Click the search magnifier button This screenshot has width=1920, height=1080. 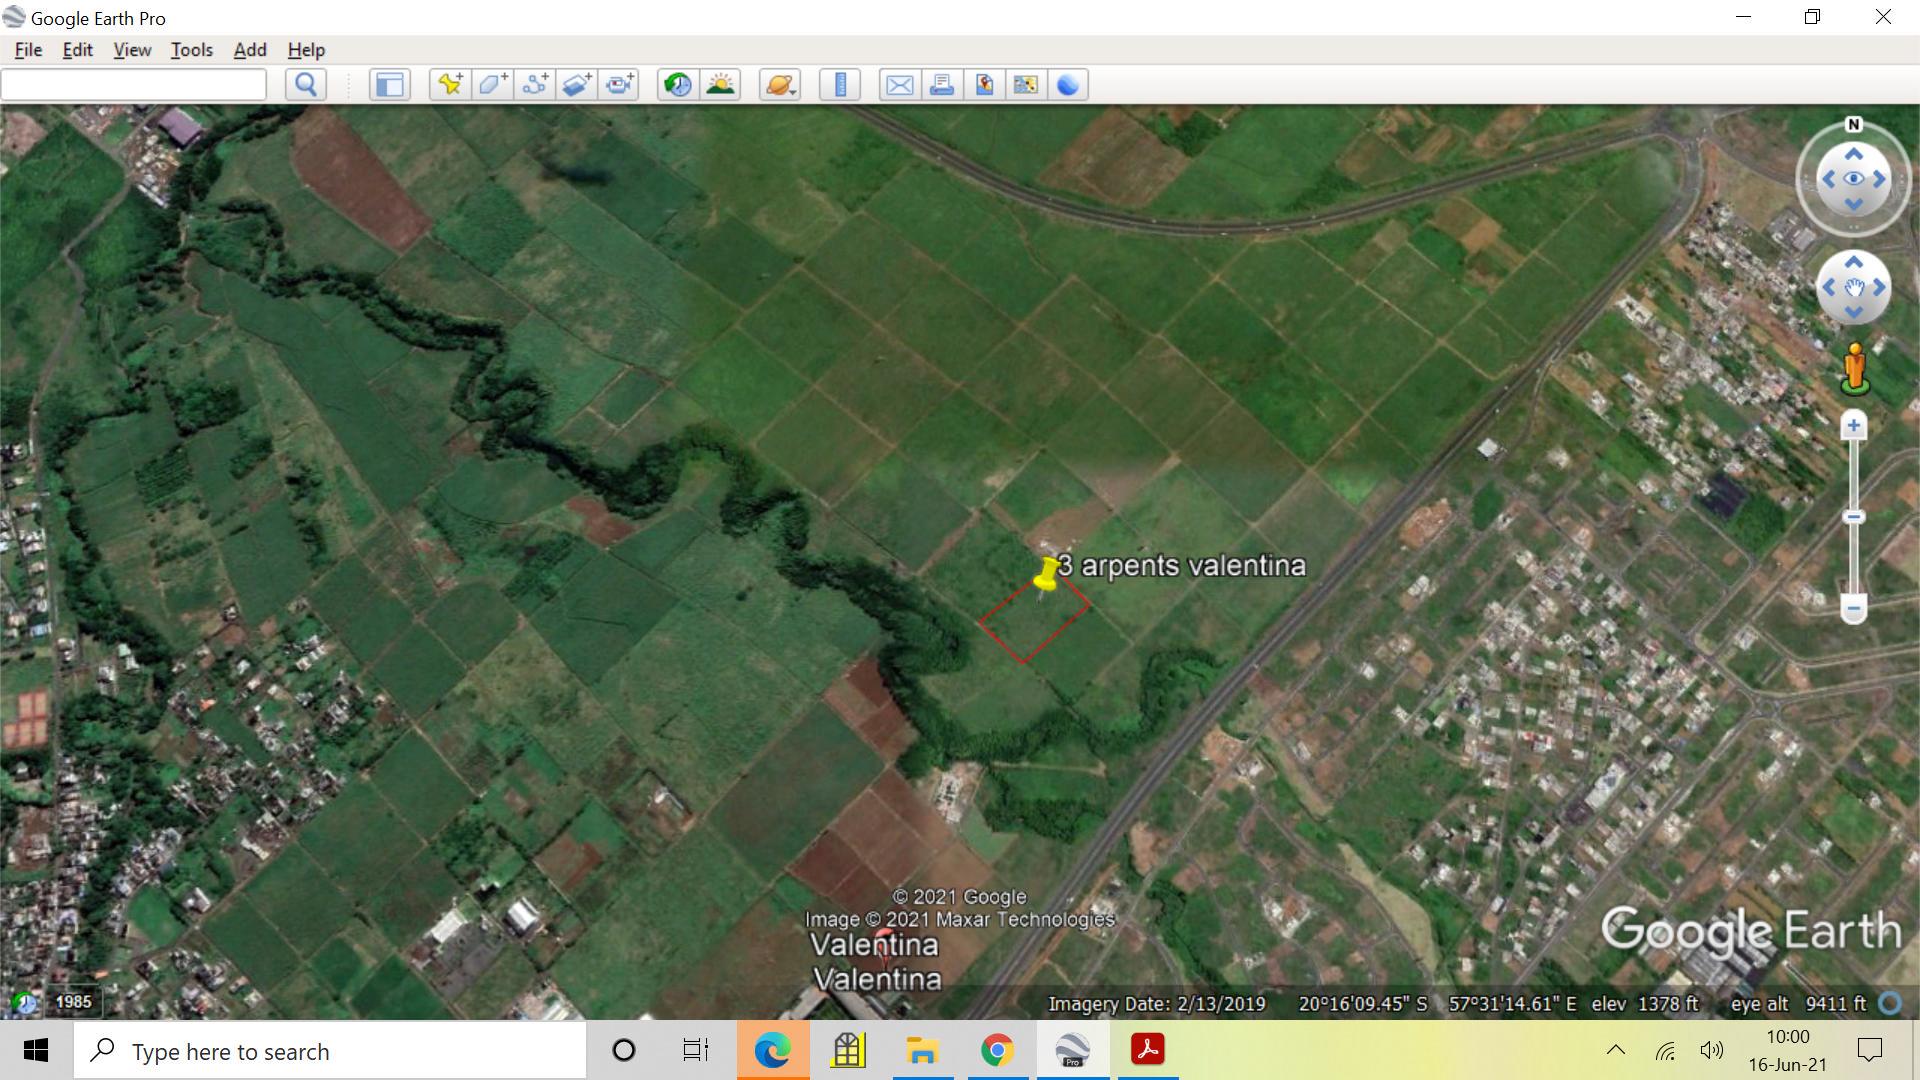[x=306, y=85]
